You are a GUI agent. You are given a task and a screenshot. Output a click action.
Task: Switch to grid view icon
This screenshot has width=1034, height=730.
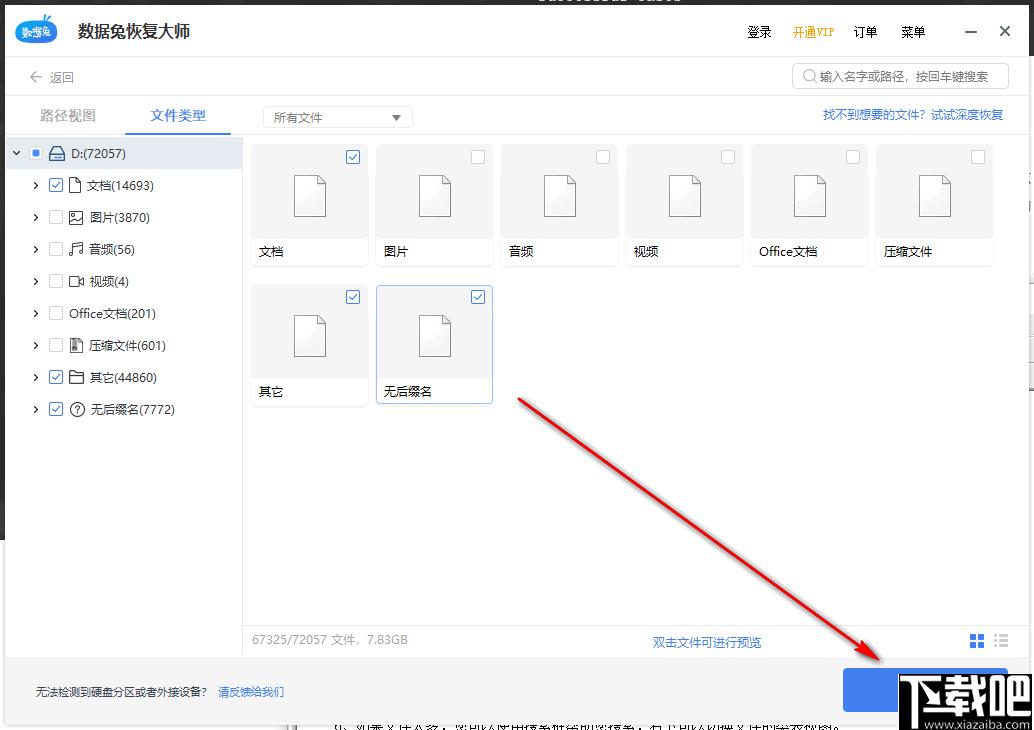click(x=977, y=641)
